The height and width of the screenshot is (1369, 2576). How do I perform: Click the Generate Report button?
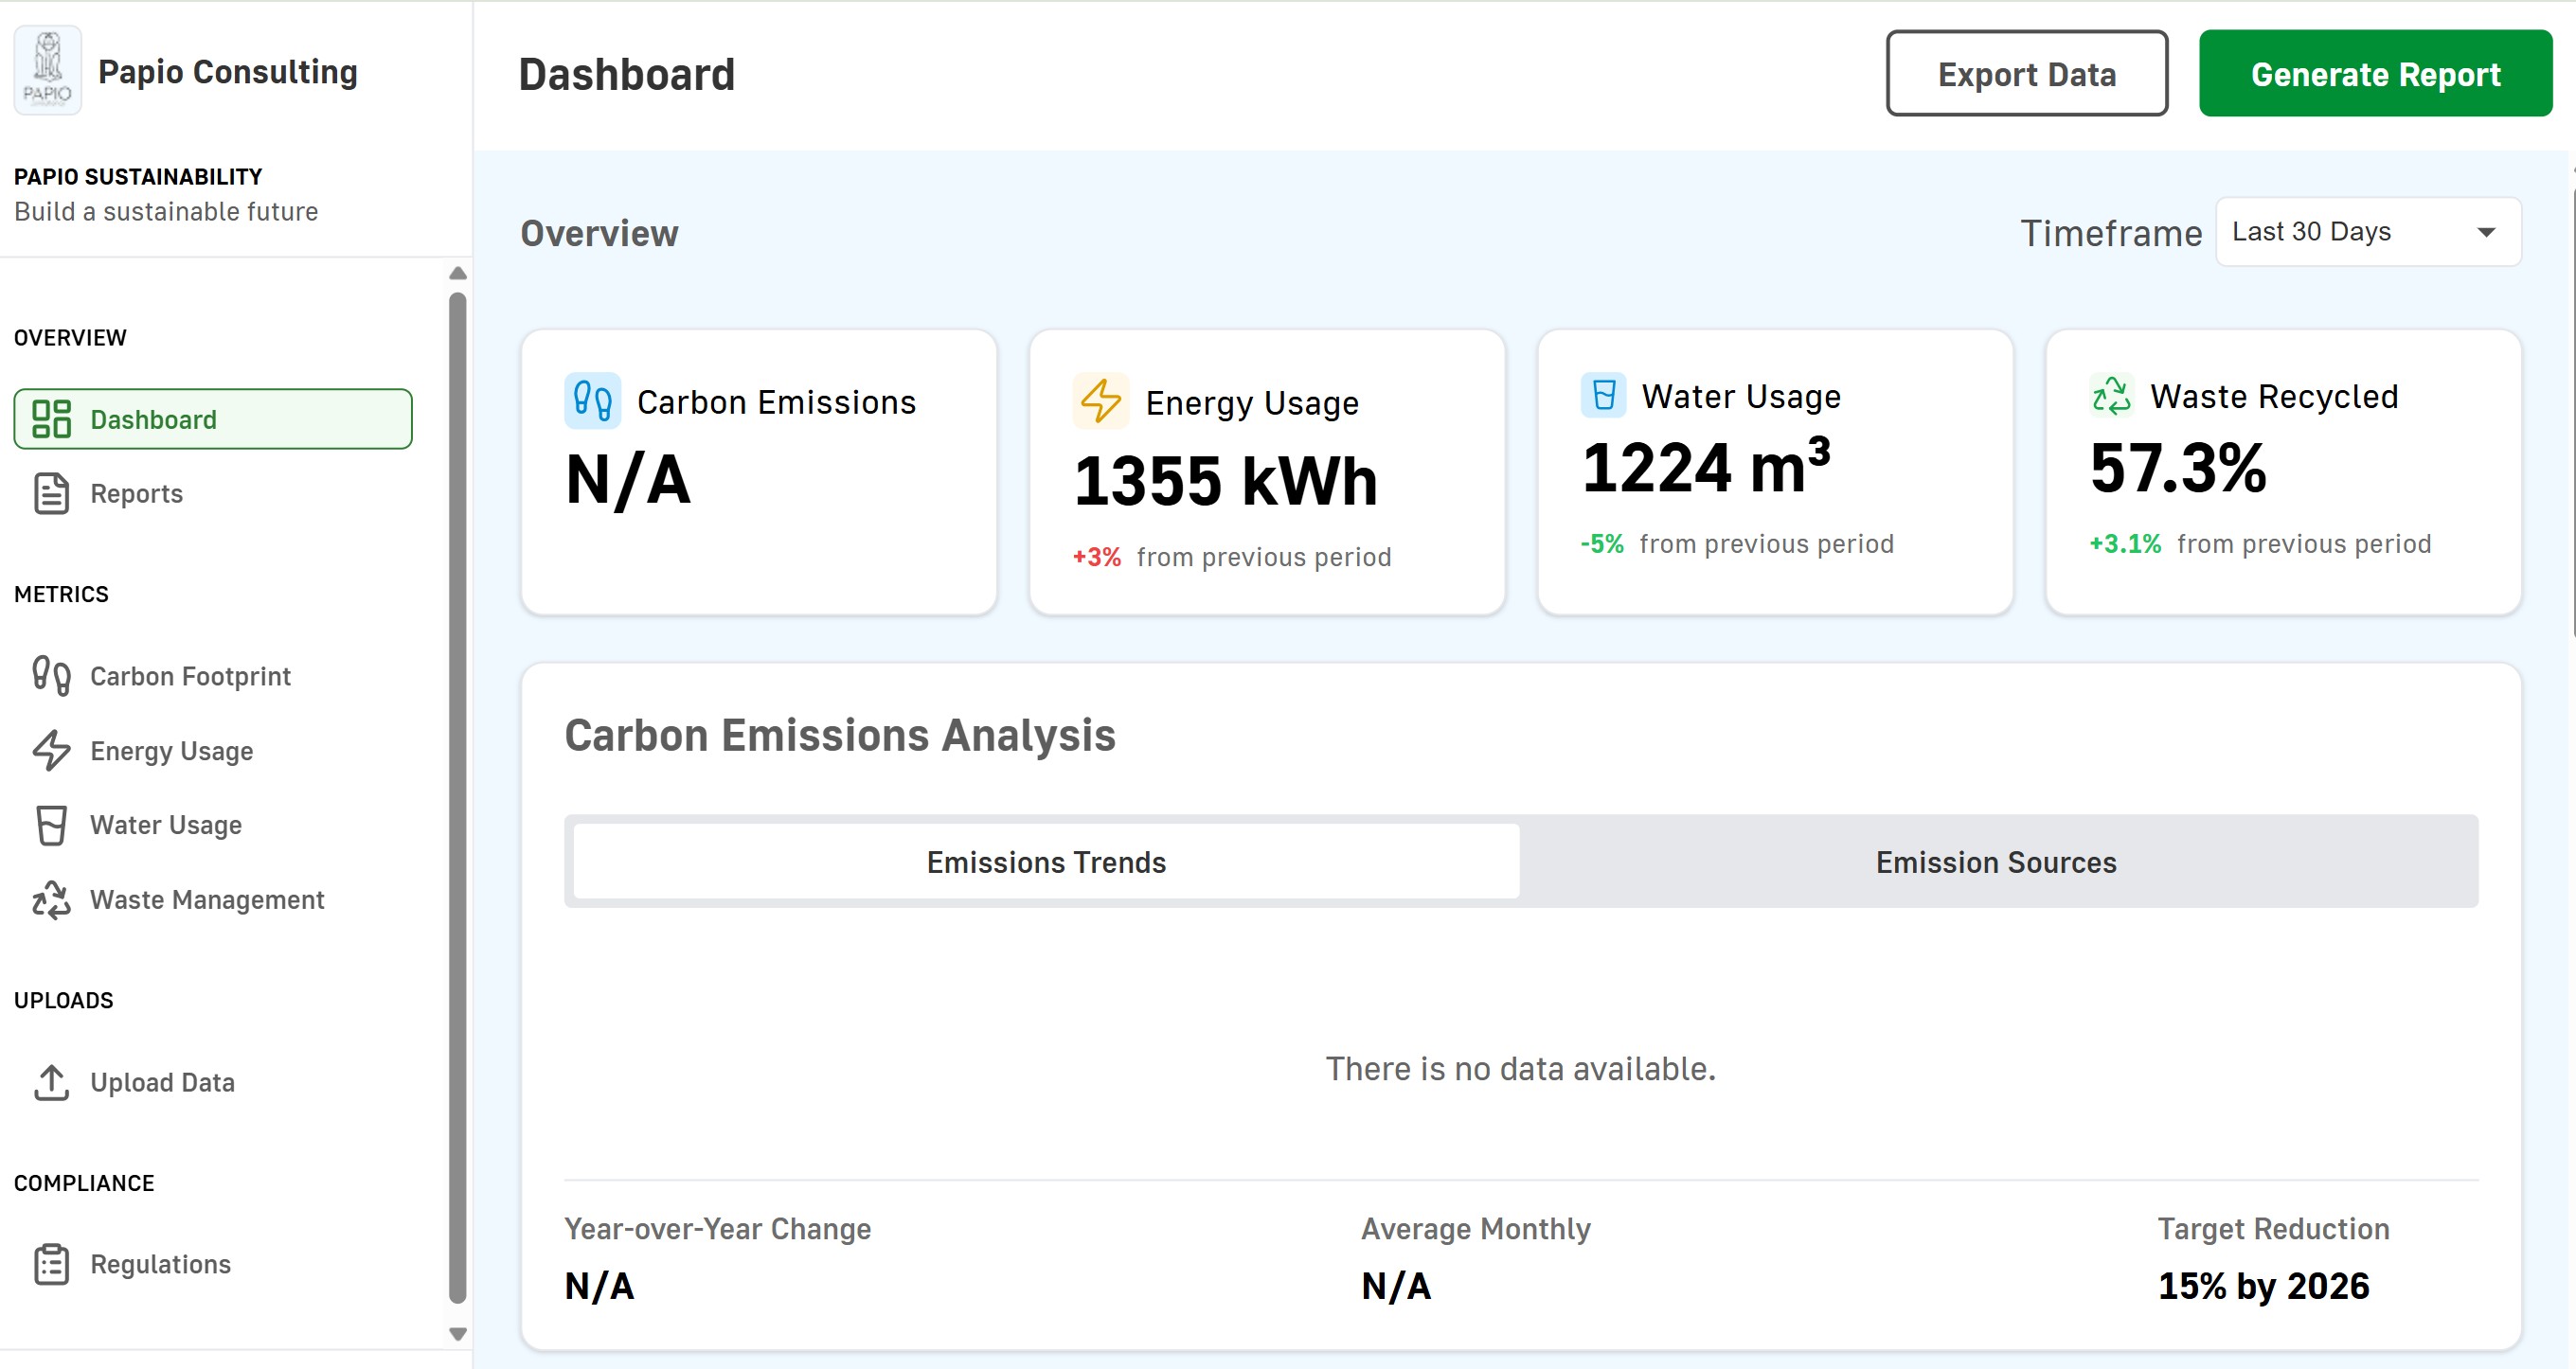pyautogui.click(x=2375, y=73)
